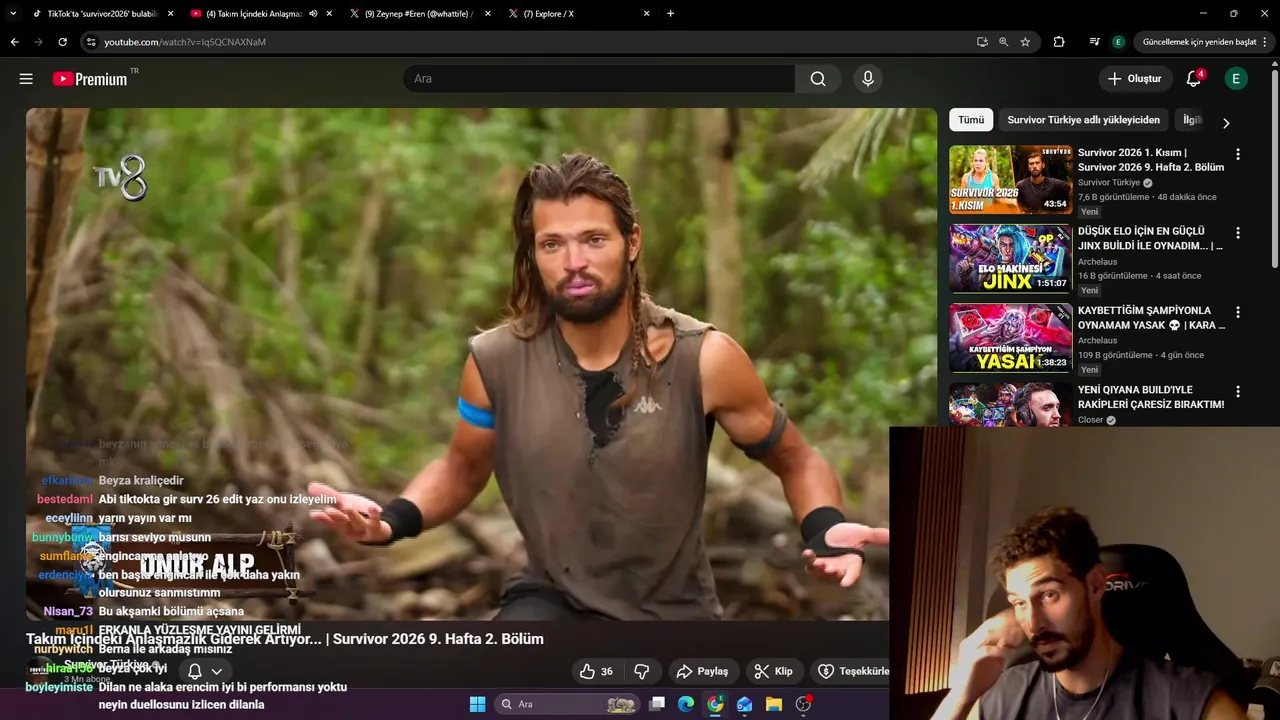This screenshot has width=1280, height=720.
Task: Click the search magnifier button
Action: tap(818, 79)
